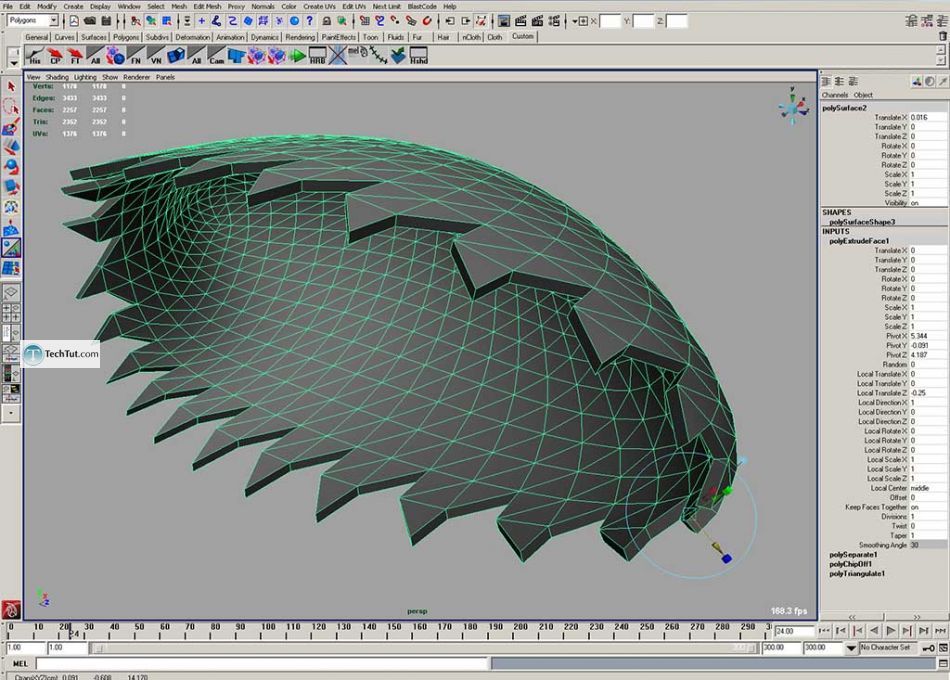Click the save scene icon
Image resolution: width=950 pixels, height=680 pixels.
coord(106,21)
